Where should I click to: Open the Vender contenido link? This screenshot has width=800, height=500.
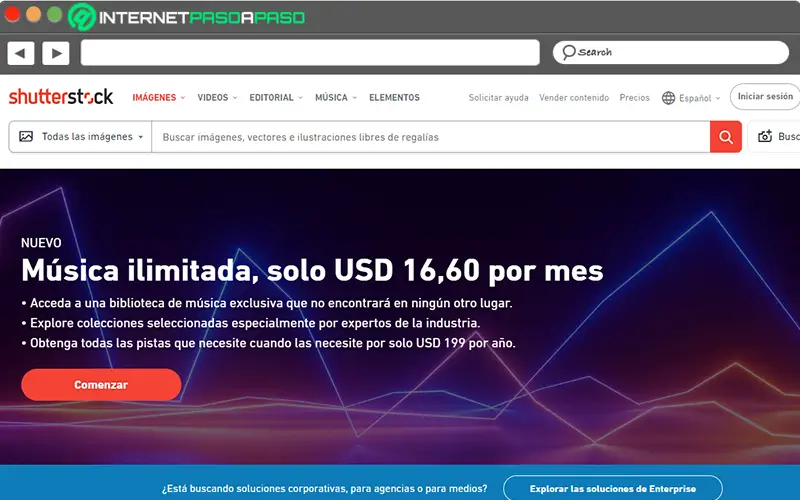[574, 97]
